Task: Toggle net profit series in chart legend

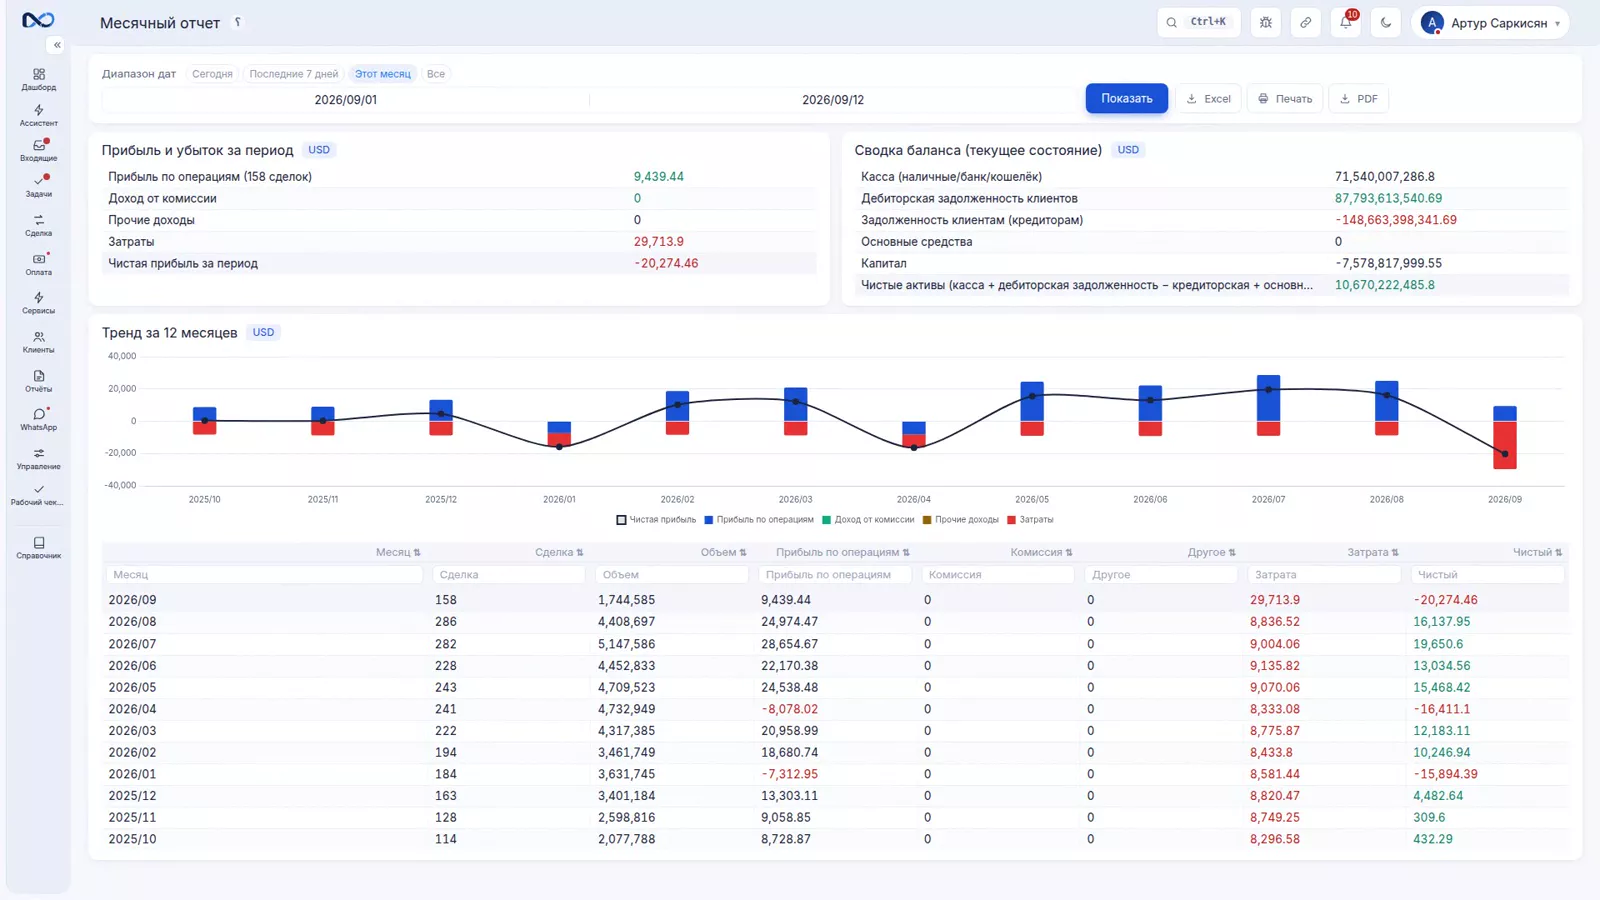Action: 656,520
